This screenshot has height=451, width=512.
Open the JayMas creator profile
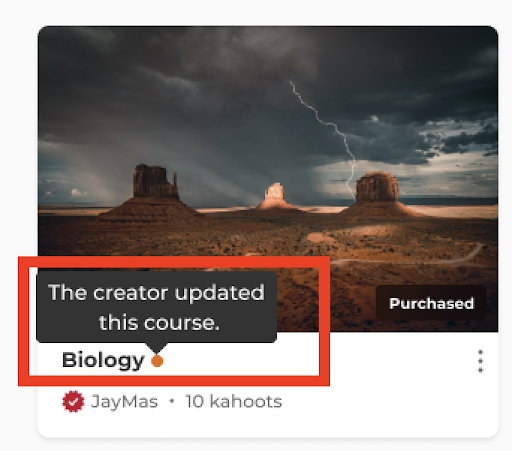pos(124,401)
